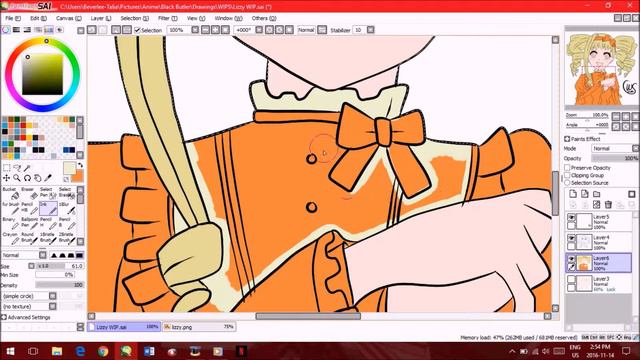Hide Layer4 with its eye toggle
This screenshot has width=640, height=360.
pos(571,238)
